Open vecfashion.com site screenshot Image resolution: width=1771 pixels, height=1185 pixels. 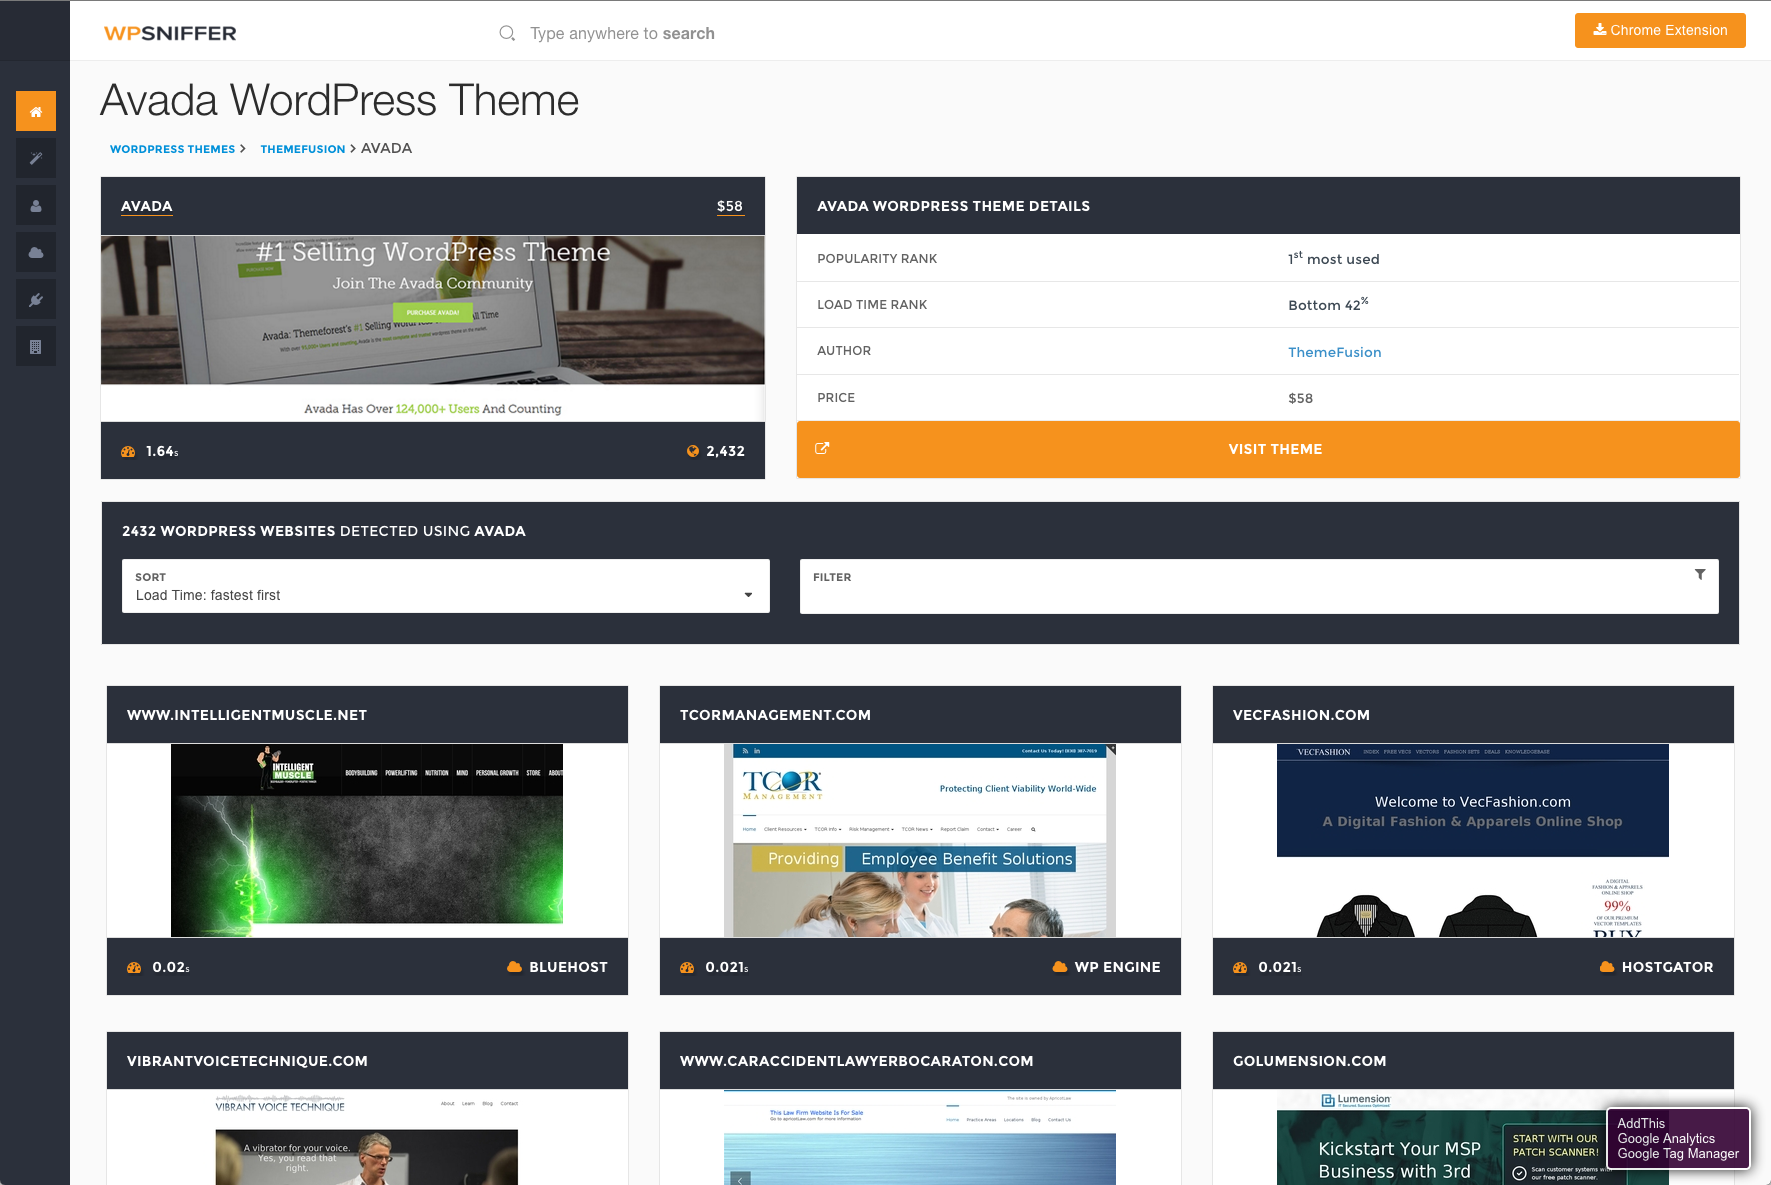(1473, 840)
